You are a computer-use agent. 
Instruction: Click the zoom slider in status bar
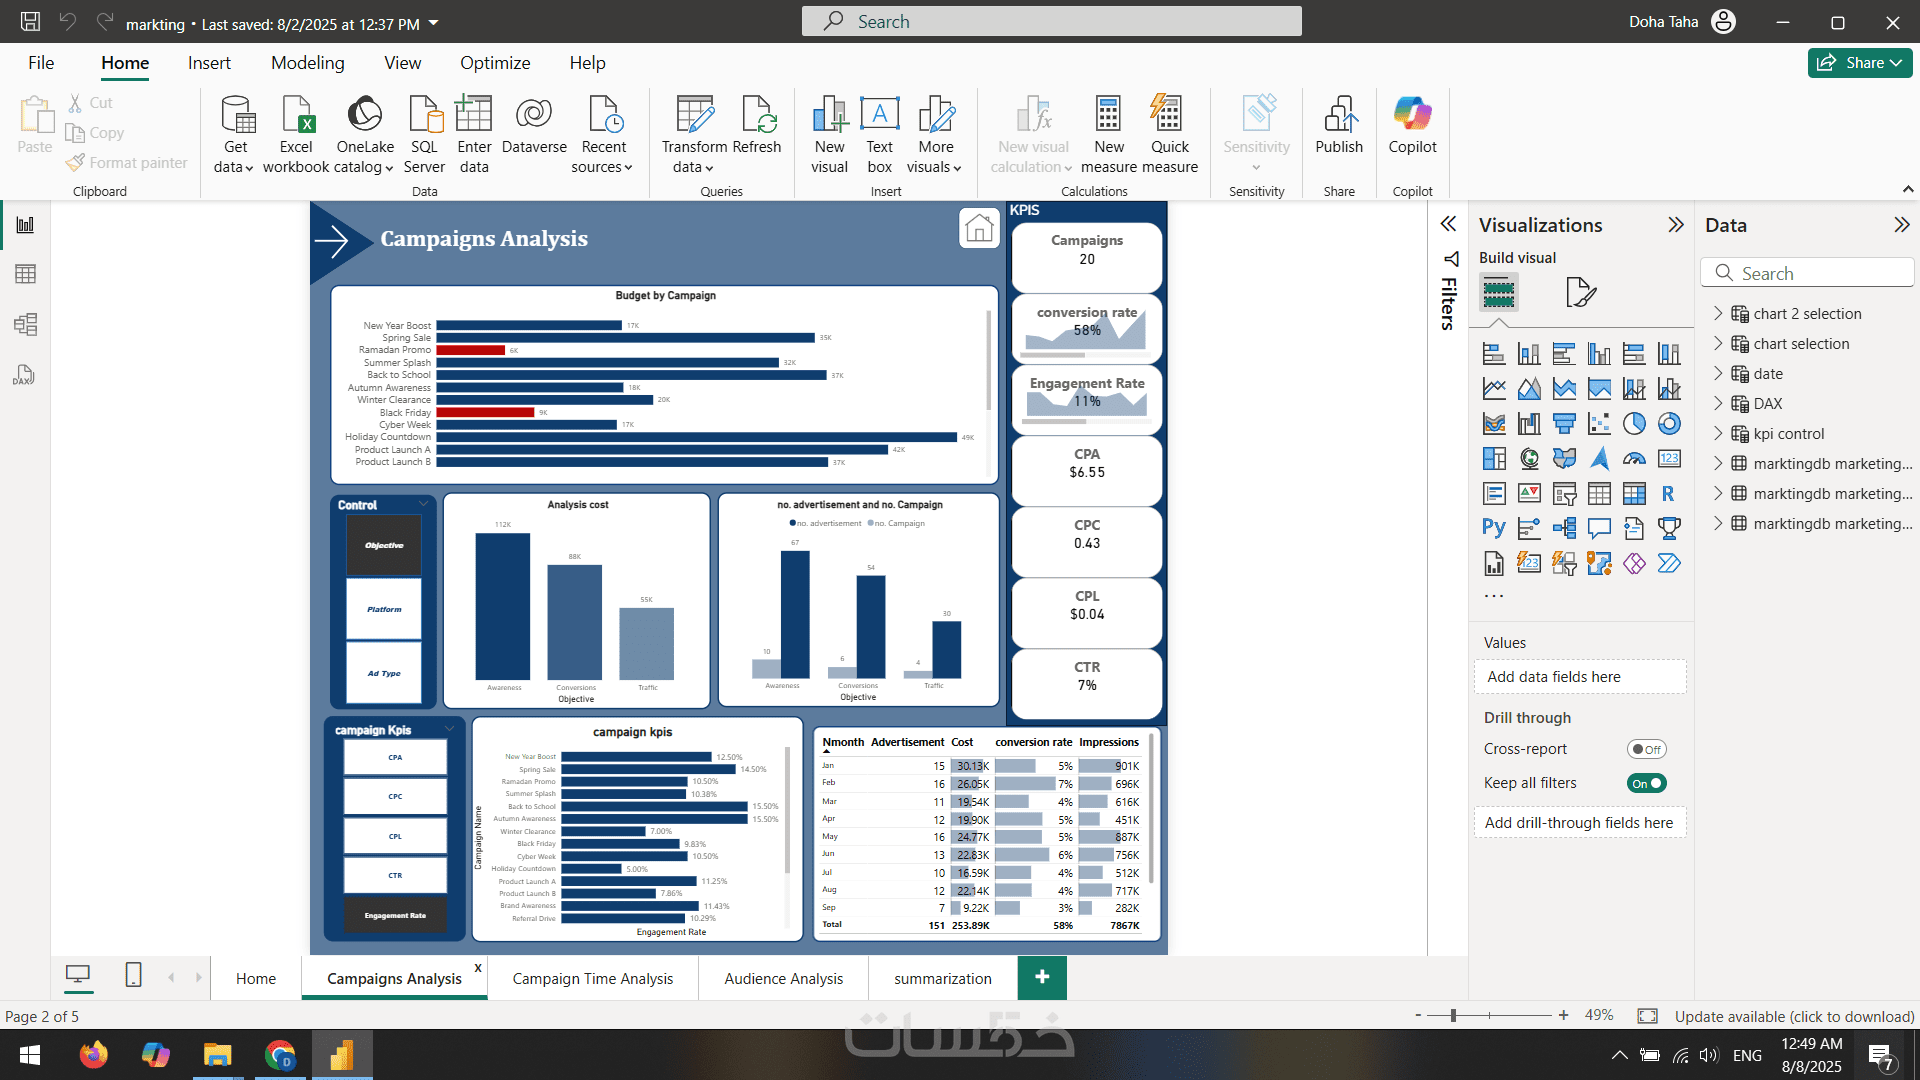pyautogui.click(x=1453, y=1016)
